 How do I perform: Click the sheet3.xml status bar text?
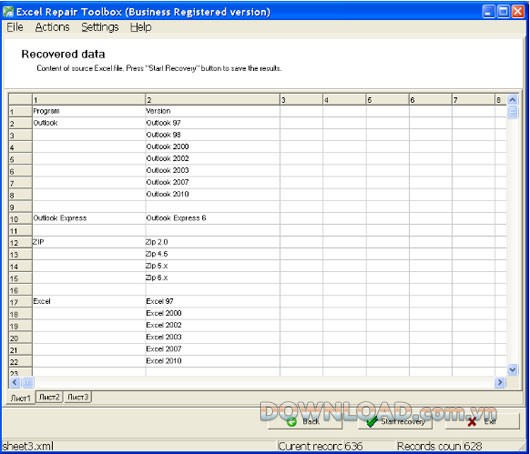[x=28, y=446]
